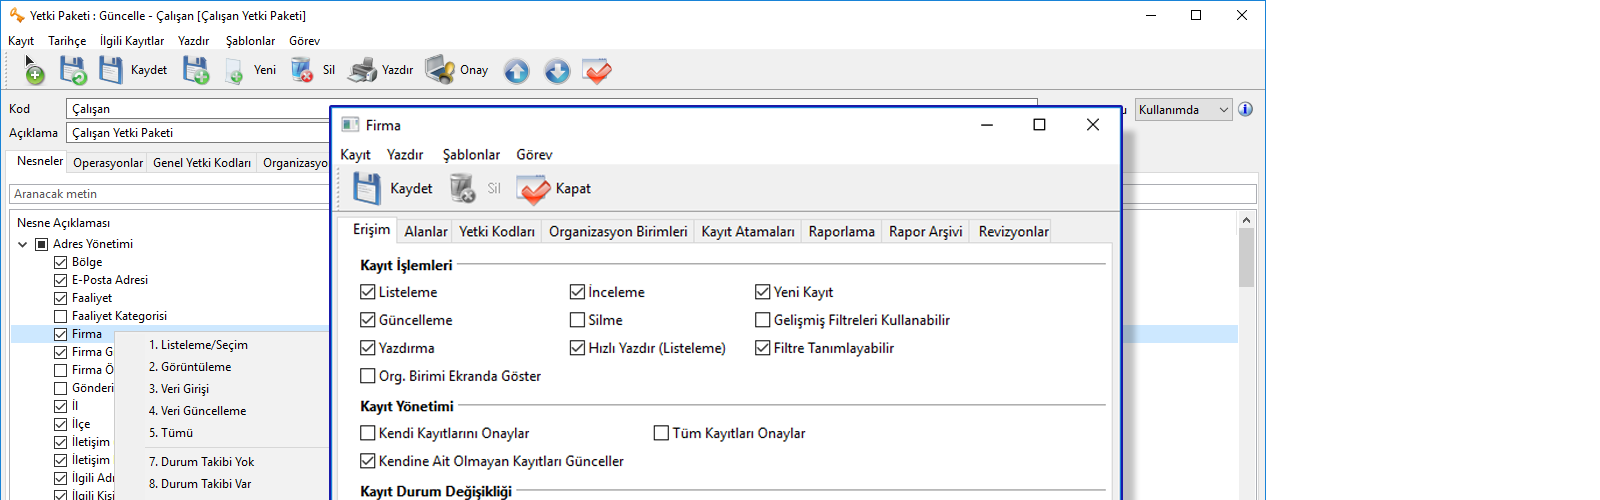Open the Kullanımda status dropdown
The width and height of the screenshot is (1600, 500).
pos(1183,110)
